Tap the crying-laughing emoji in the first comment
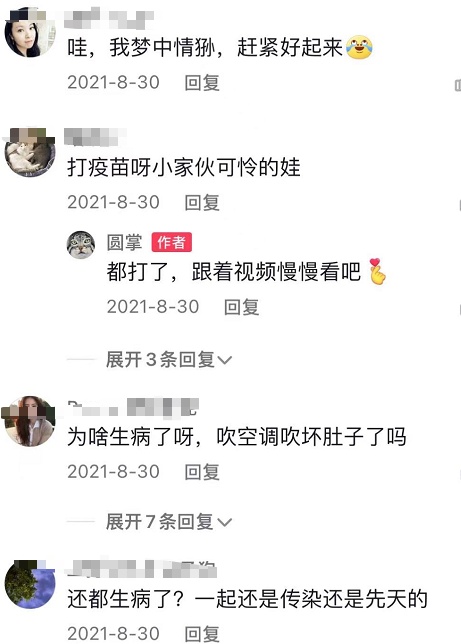Image resolution: width=461 pixels, height=644 pixels. [x=359, y=48]
